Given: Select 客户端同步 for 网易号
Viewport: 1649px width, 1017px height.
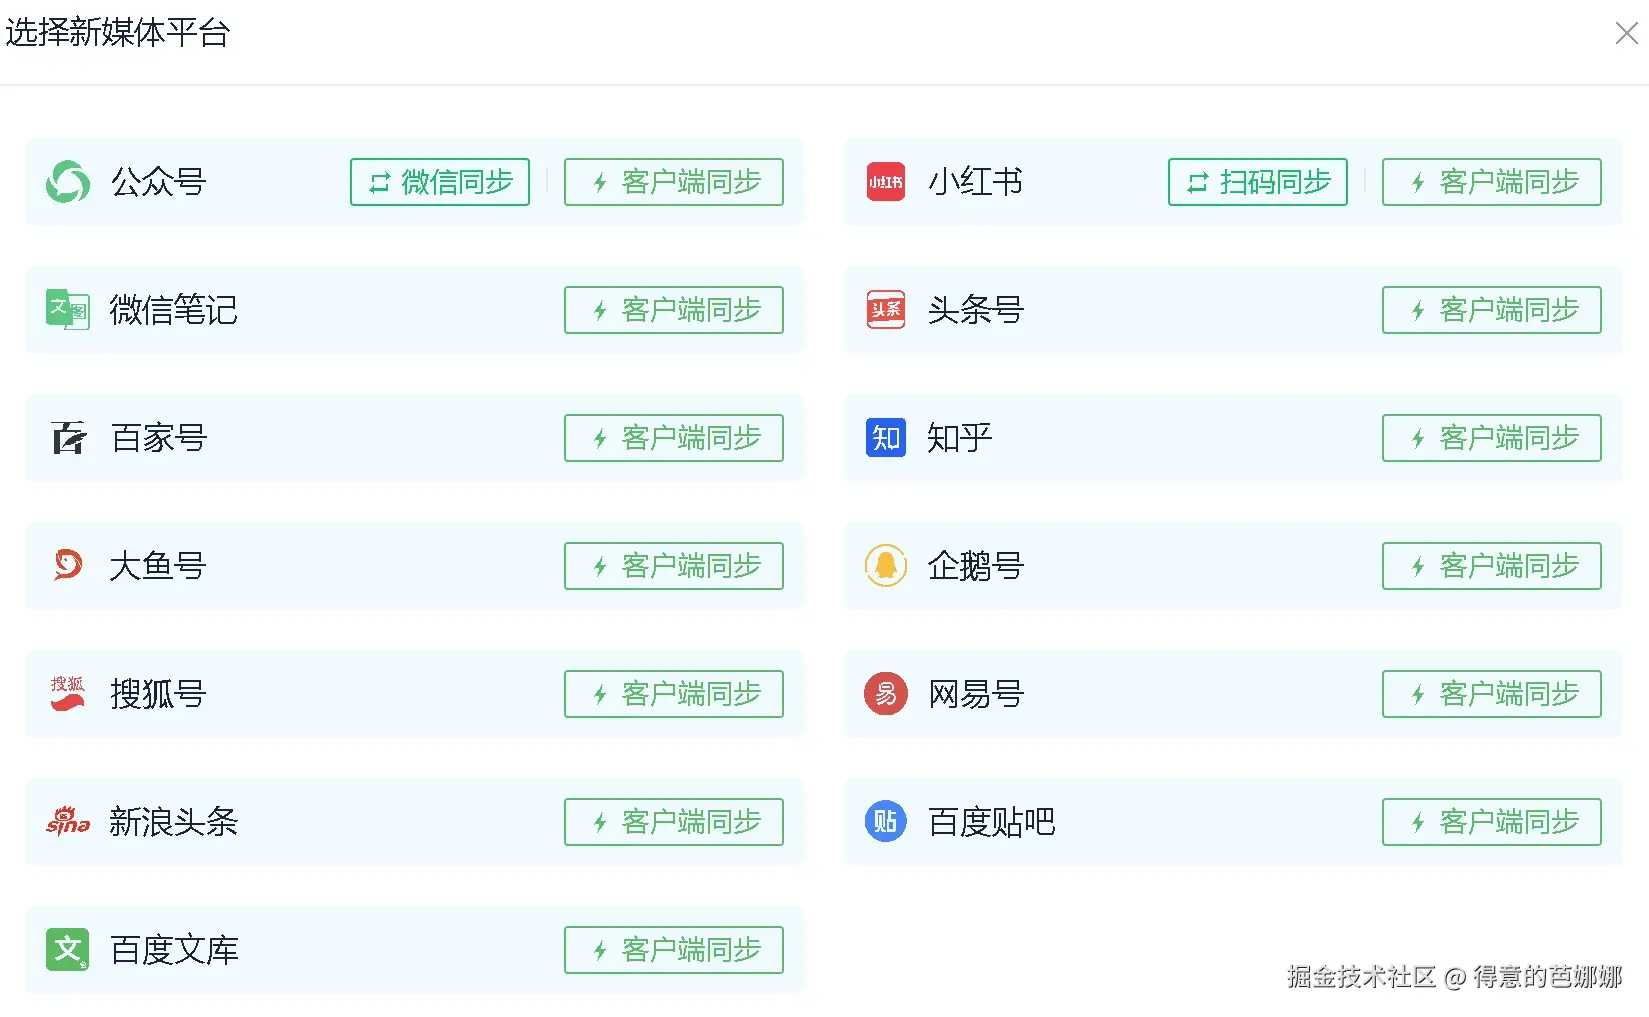Looking at the screenshot, I should [x=1492, y=694].
